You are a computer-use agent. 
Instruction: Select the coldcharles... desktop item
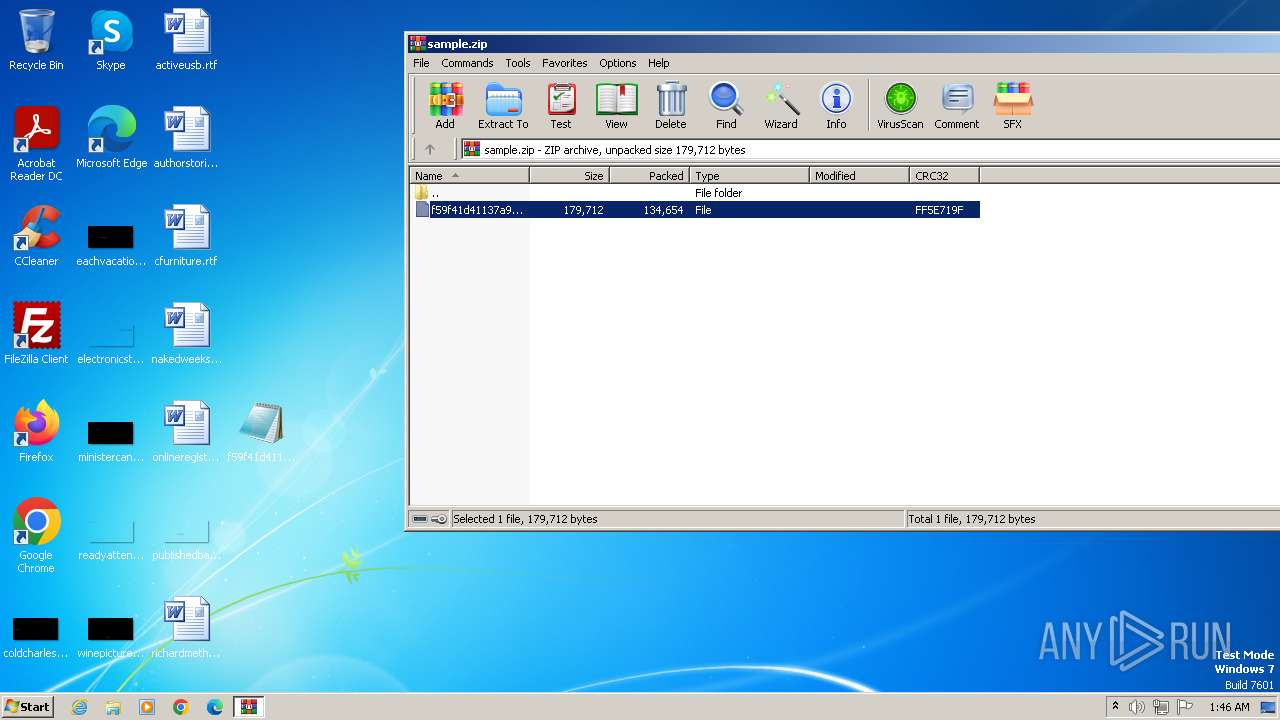click(36, 637)
